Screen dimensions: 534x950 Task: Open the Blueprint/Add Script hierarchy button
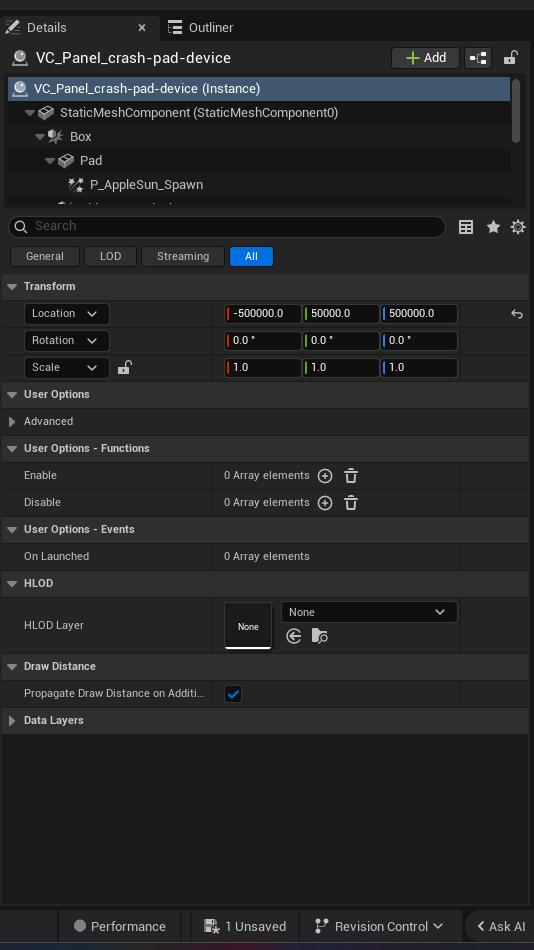478,58
